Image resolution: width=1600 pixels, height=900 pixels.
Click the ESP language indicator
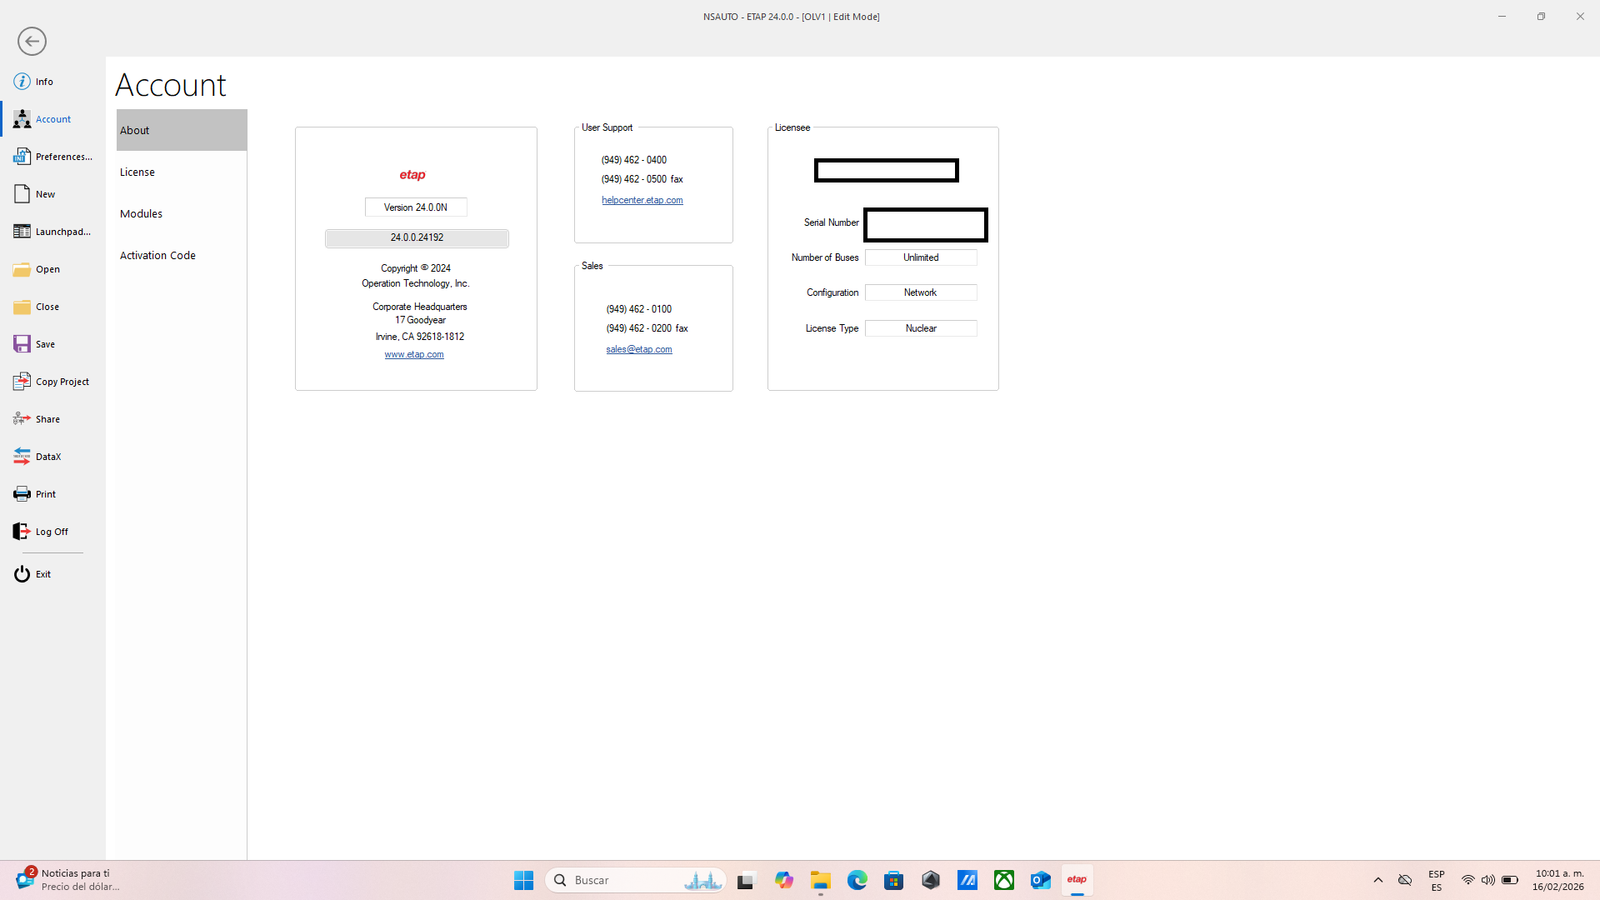pos(1437,880)
